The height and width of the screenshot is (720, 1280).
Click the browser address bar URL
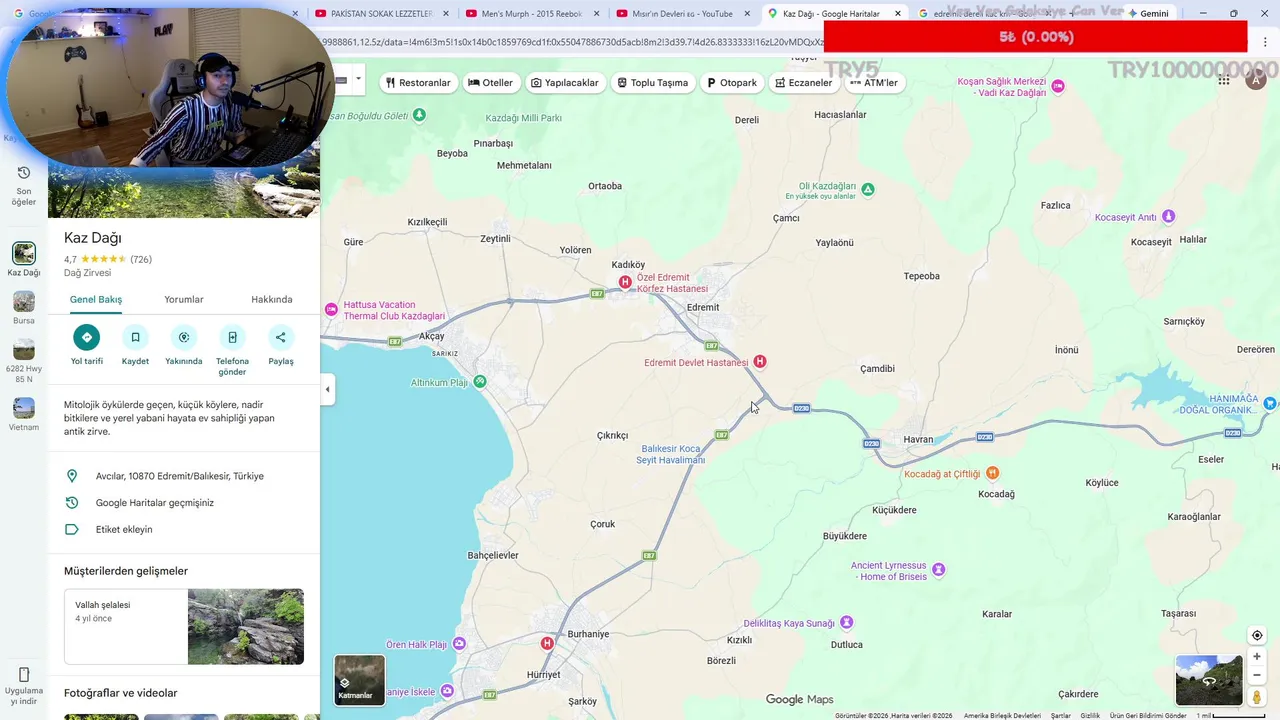click(572, 42)
